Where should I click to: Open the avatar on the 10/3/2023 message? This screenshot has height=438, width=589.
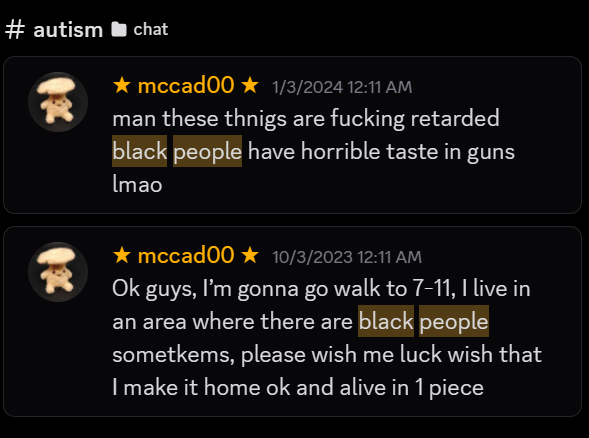click(x=58, y=272)
